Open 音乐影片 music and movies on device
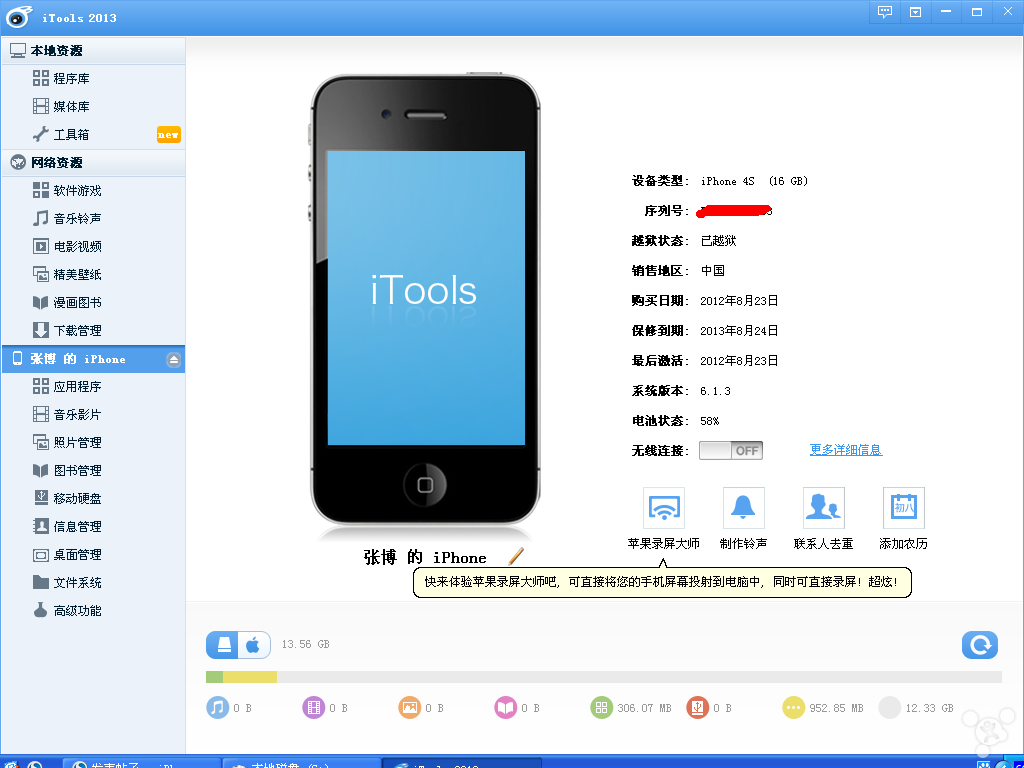This screenshot has height=768, width=1024. click(93, 415)
